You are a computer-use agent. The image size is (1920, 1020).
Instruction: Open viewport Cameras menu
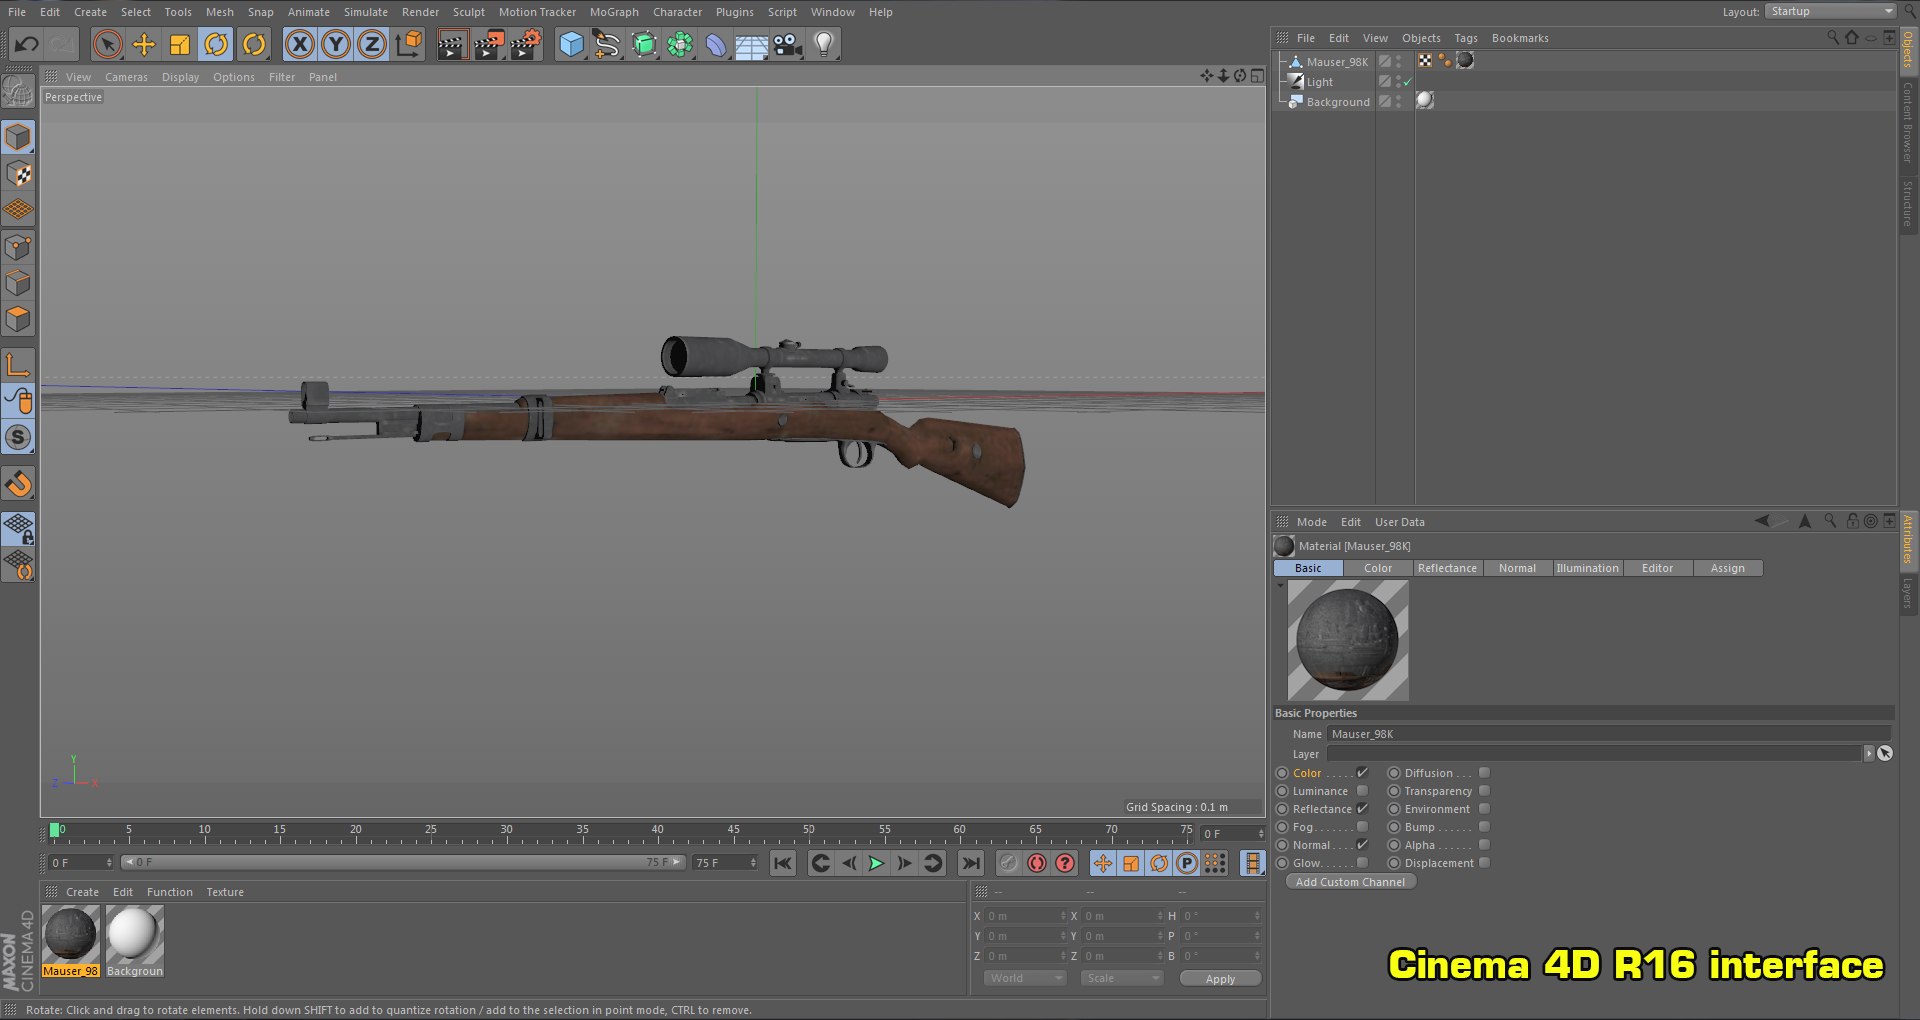pos(126,77)
